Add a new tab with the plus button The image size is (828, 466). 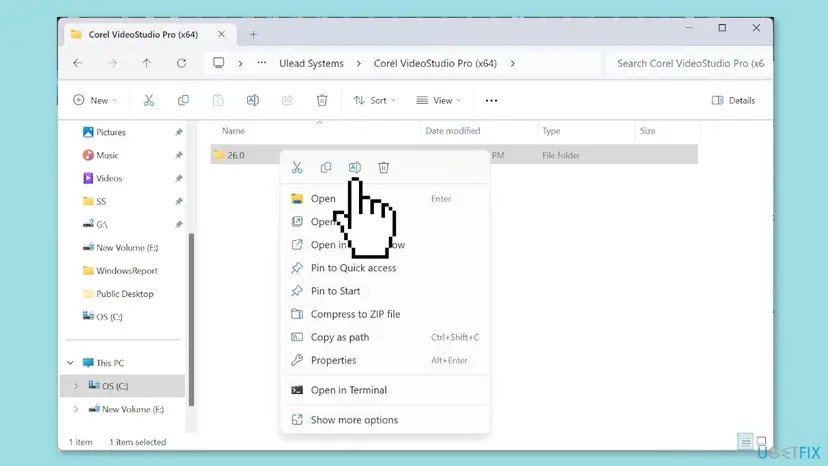coord(253,34)
